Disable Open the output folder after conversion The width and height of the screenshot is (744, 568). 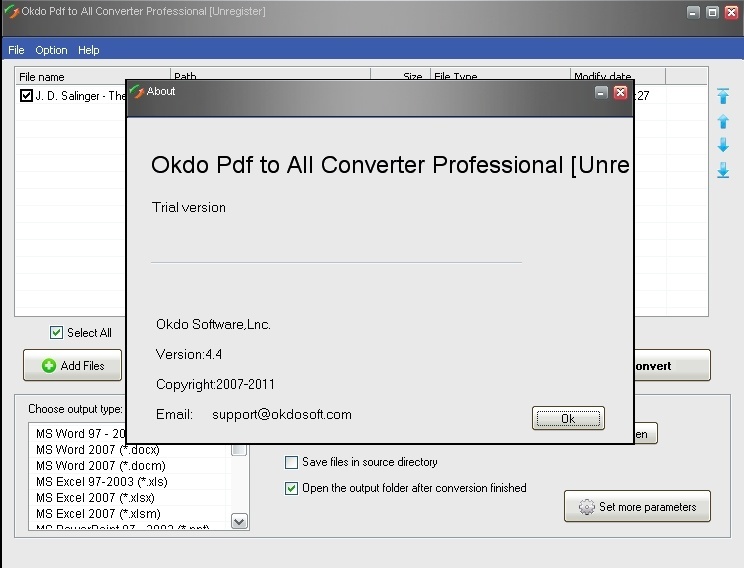[x=291, y=488]
